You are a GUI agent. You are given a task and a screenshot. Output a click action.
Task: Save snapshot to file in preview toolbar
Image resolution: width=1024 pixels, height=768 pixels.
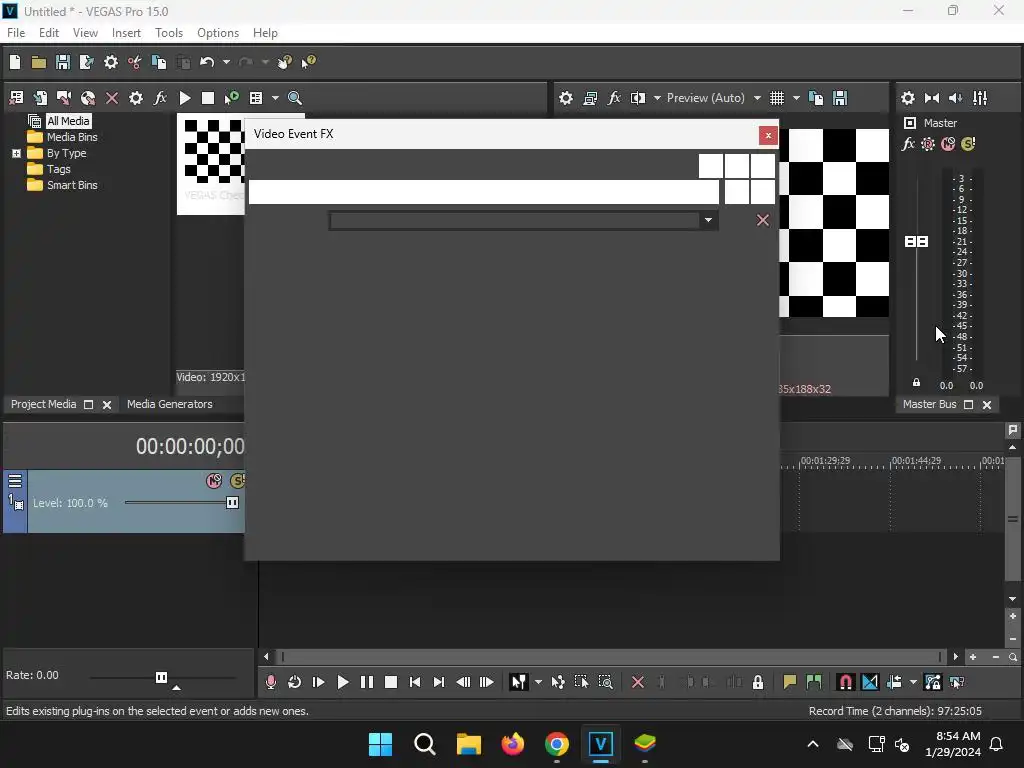point(840,98)
